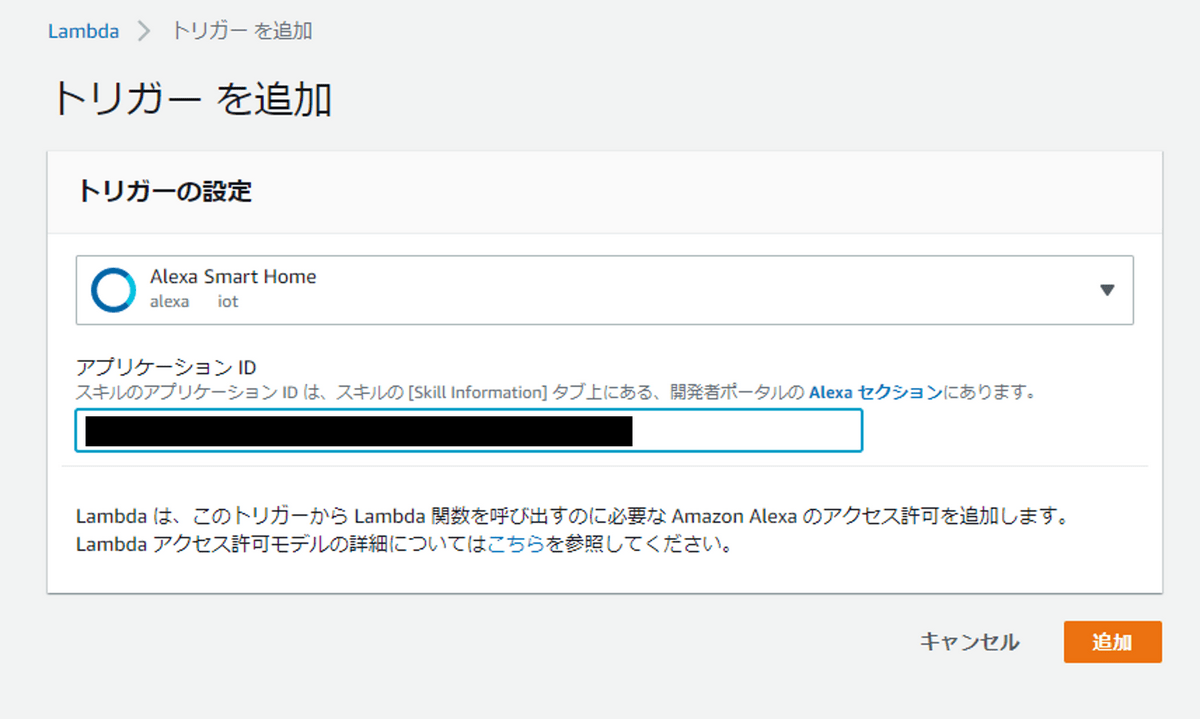Image resolution: width=1200 pixels, height=719 pixels.
Task: Go to Lambda breadcrumb link
Action: point(83,31)
